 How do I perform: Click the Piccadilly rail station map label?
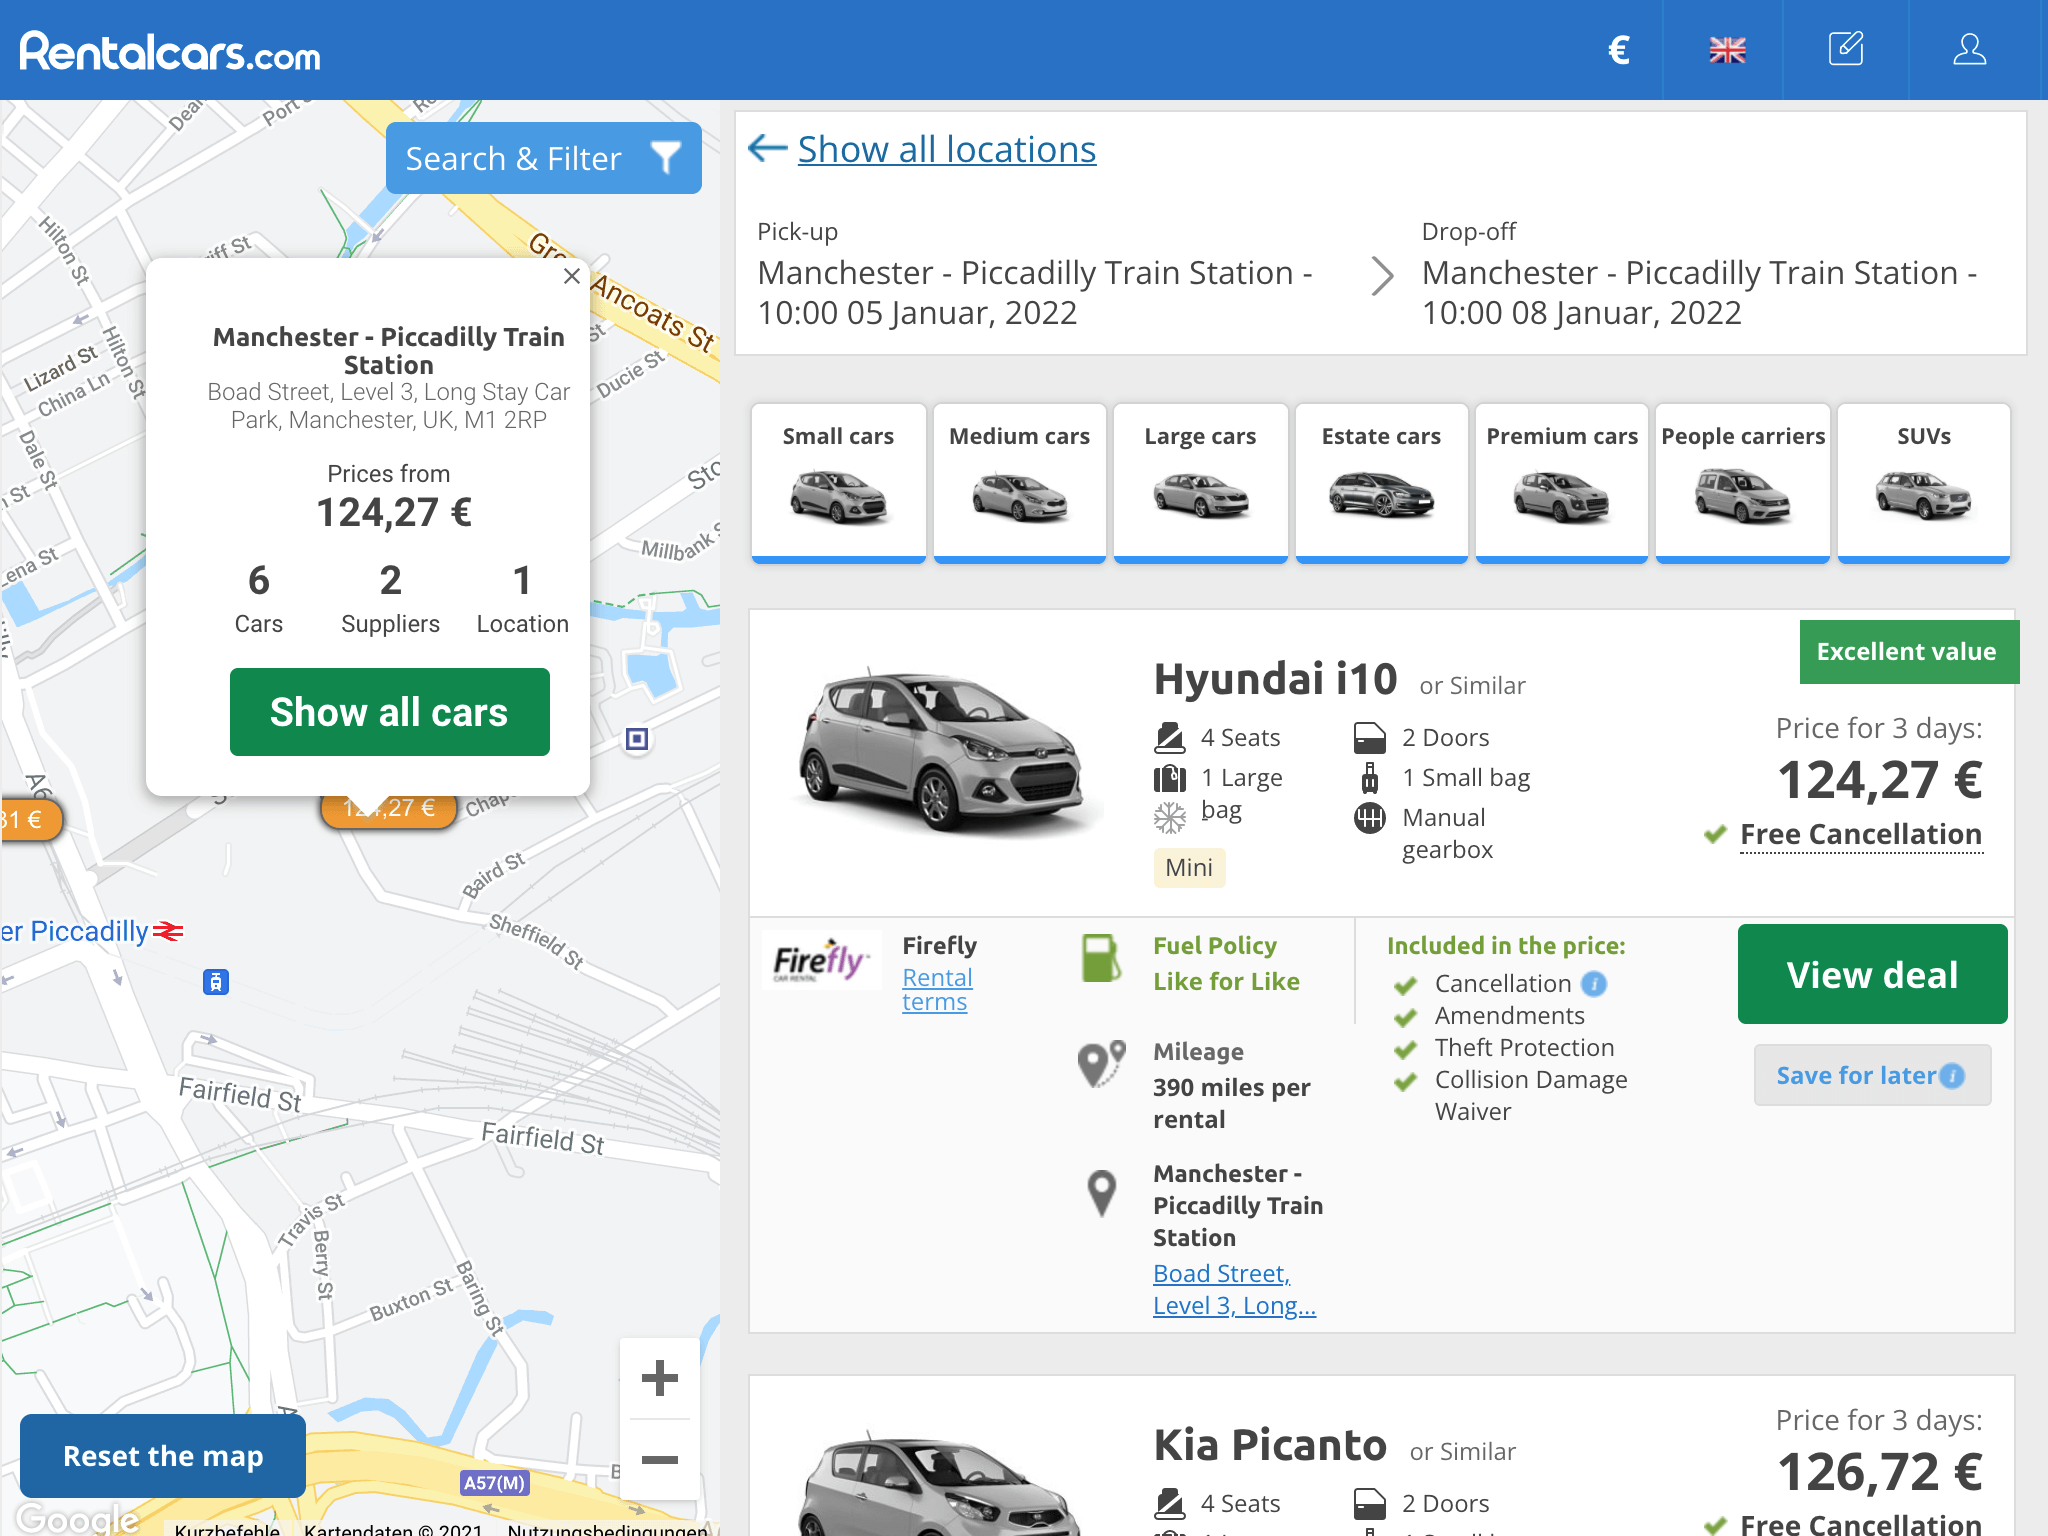91,931
